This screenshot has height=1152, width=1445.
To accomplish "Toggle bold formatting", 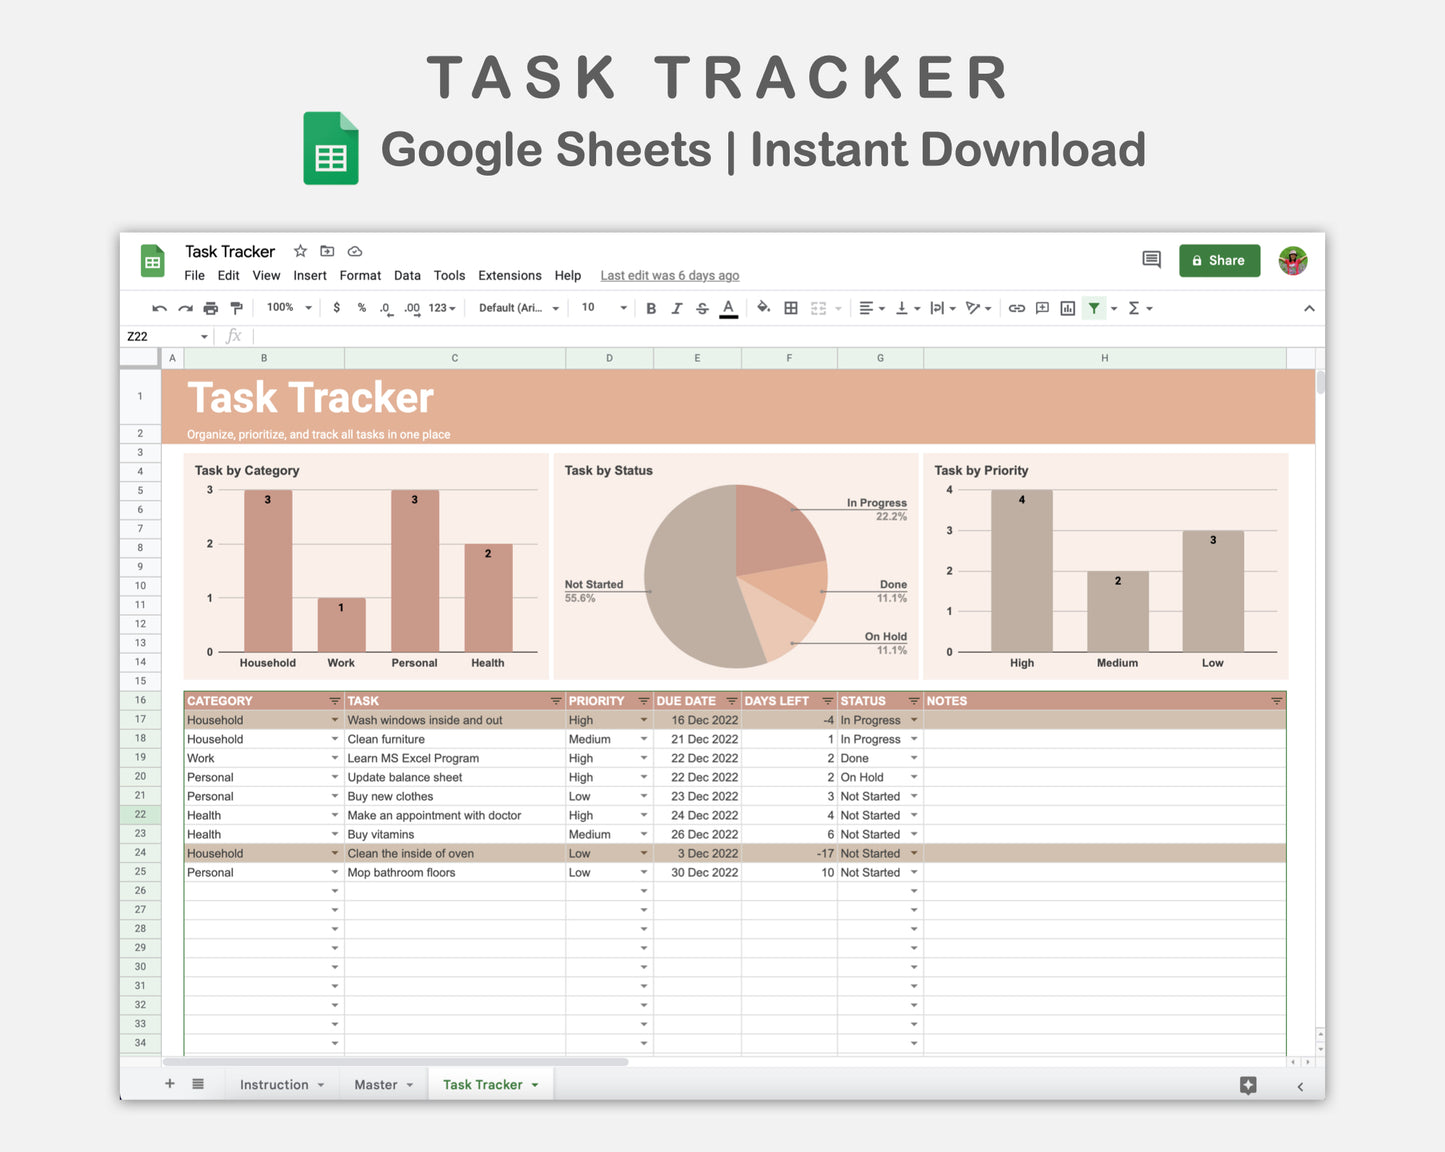I will click(x=651, y=308).
